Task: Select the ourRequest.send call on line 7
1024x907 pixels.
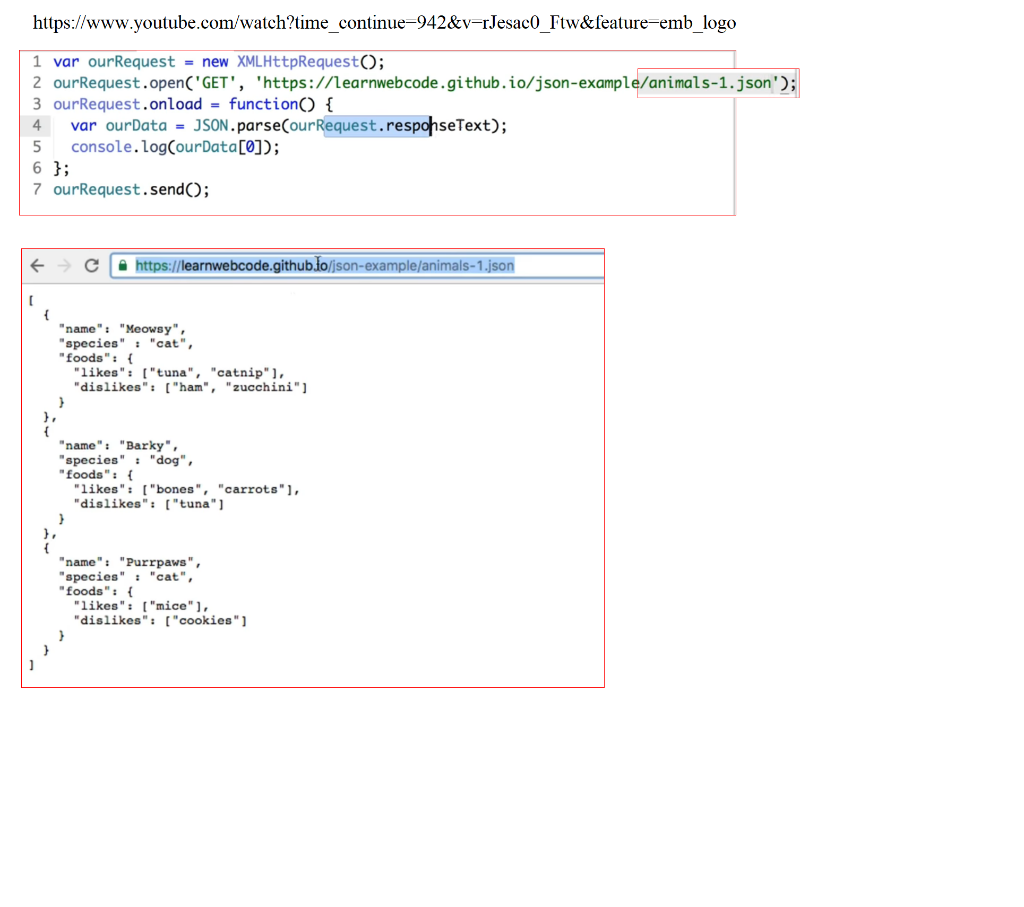Action: [130, 188]
